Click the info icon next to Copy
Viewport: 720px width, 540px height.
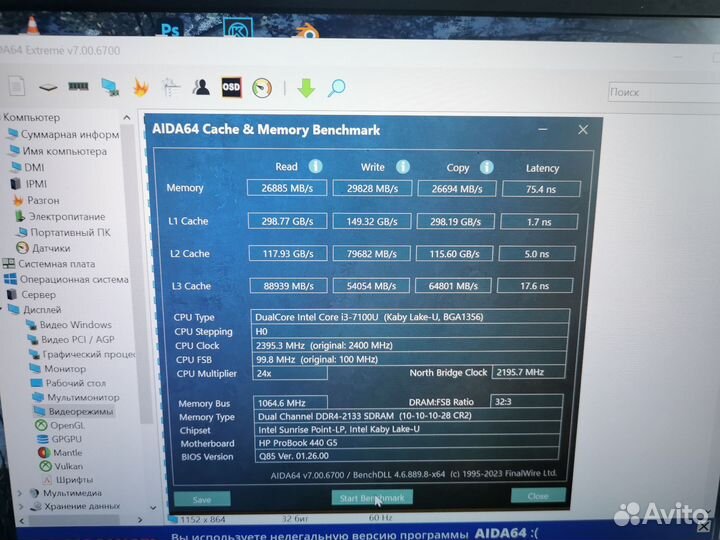coord(487,166)
